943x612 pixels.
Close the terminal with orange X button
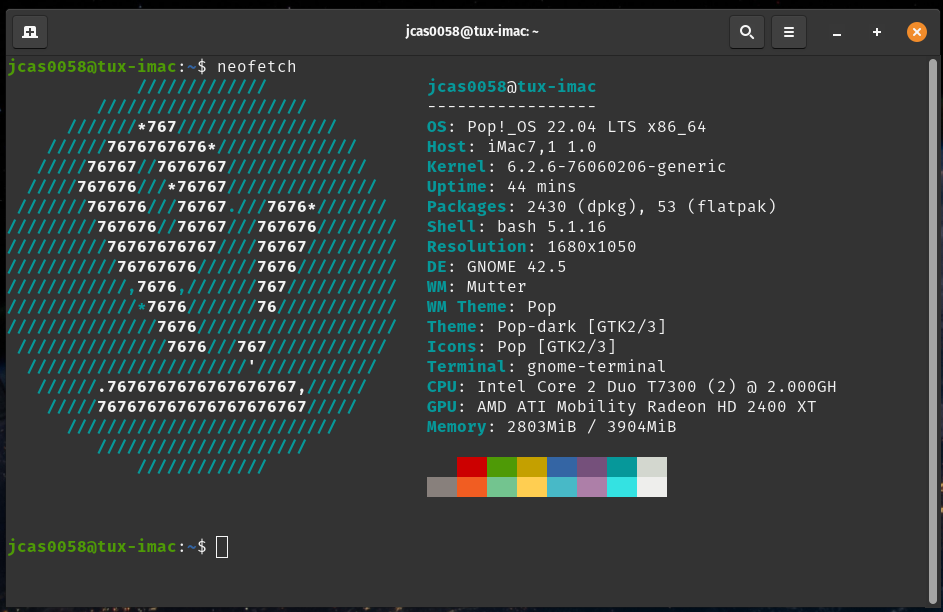[x=916, y=32]
